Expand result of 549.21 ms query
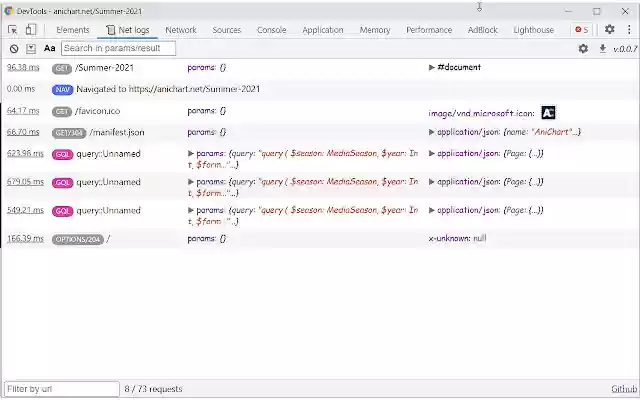Viewport: 640px width, 400px height. (x=431, y=210)
